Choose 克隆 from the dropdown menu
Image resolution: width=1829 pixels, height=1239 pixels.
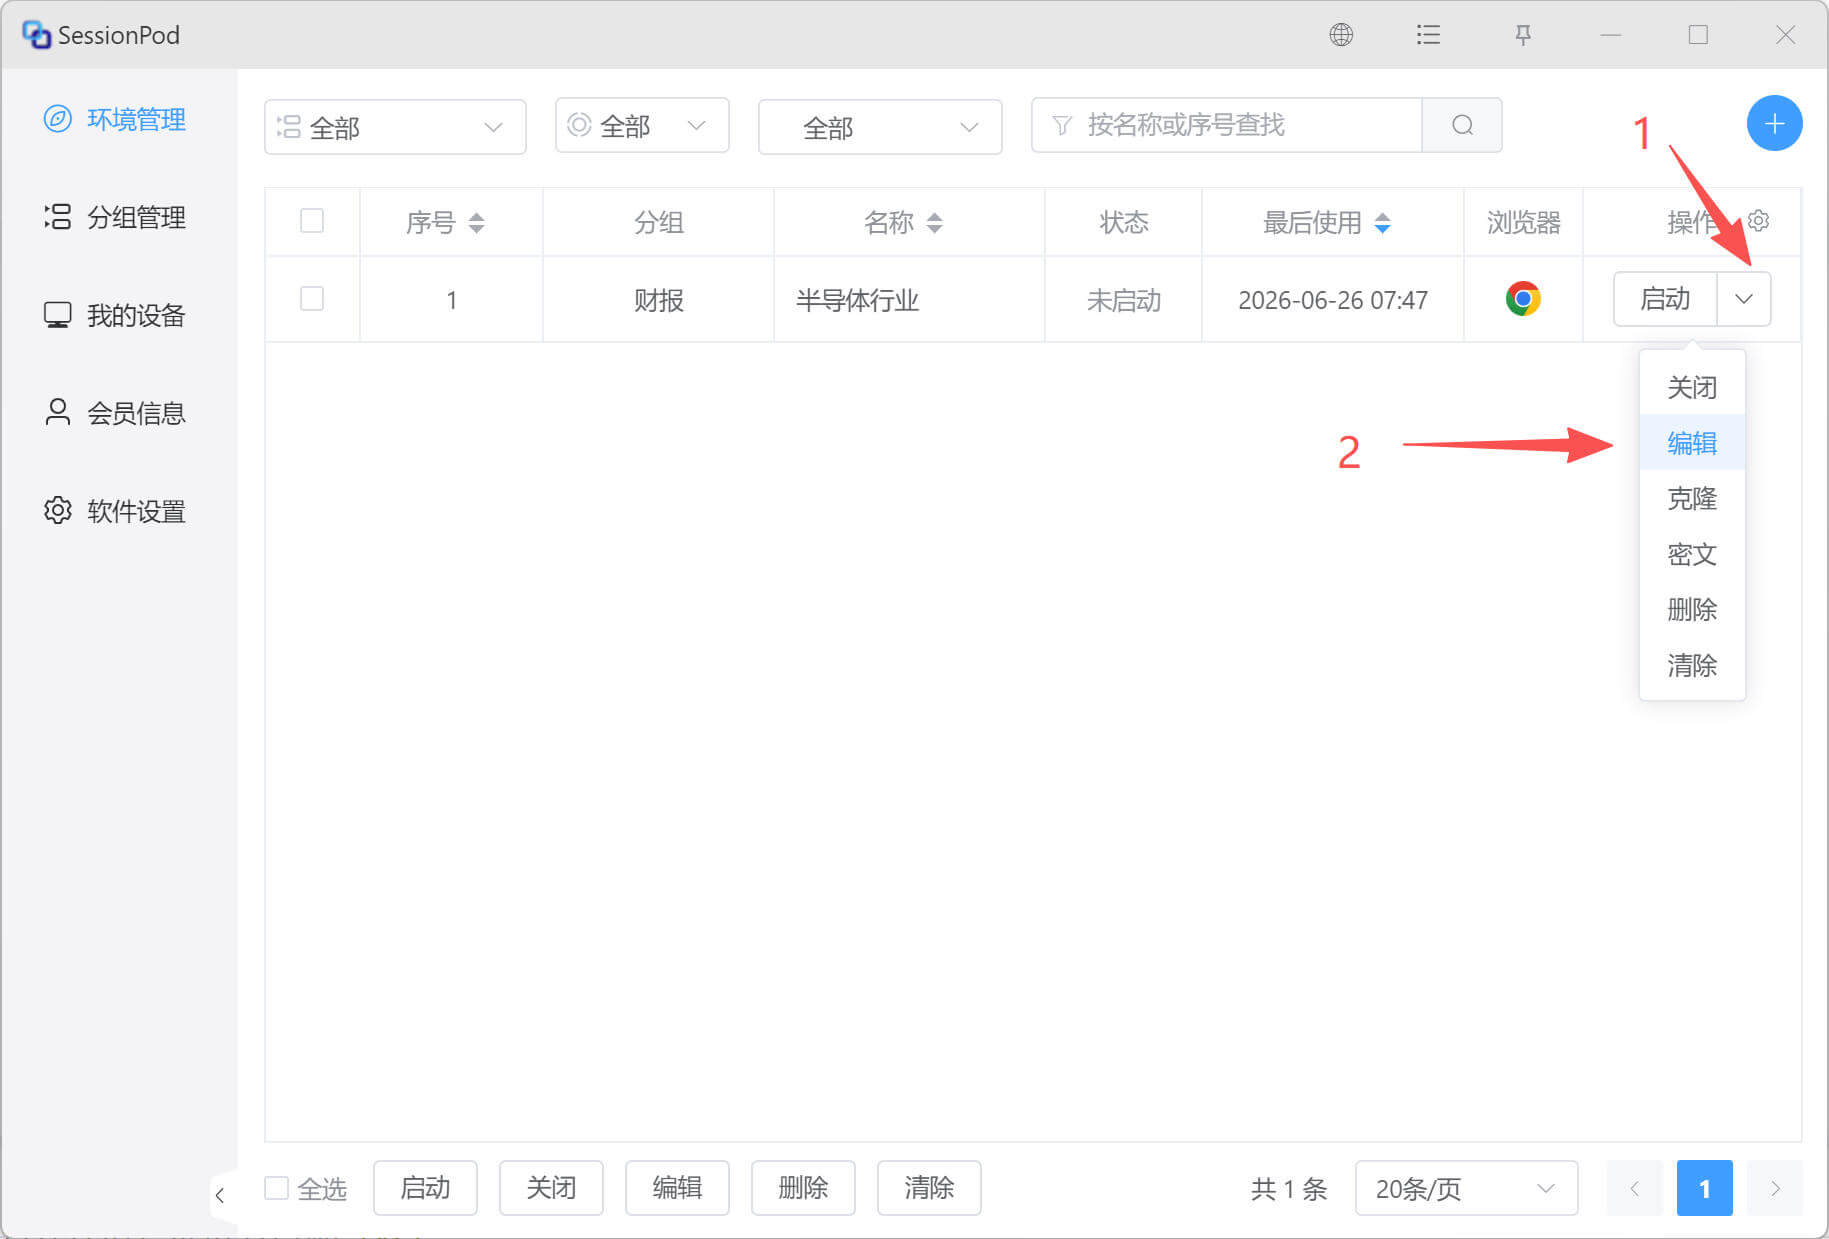pyautogui.click(x=1692, y=498)
